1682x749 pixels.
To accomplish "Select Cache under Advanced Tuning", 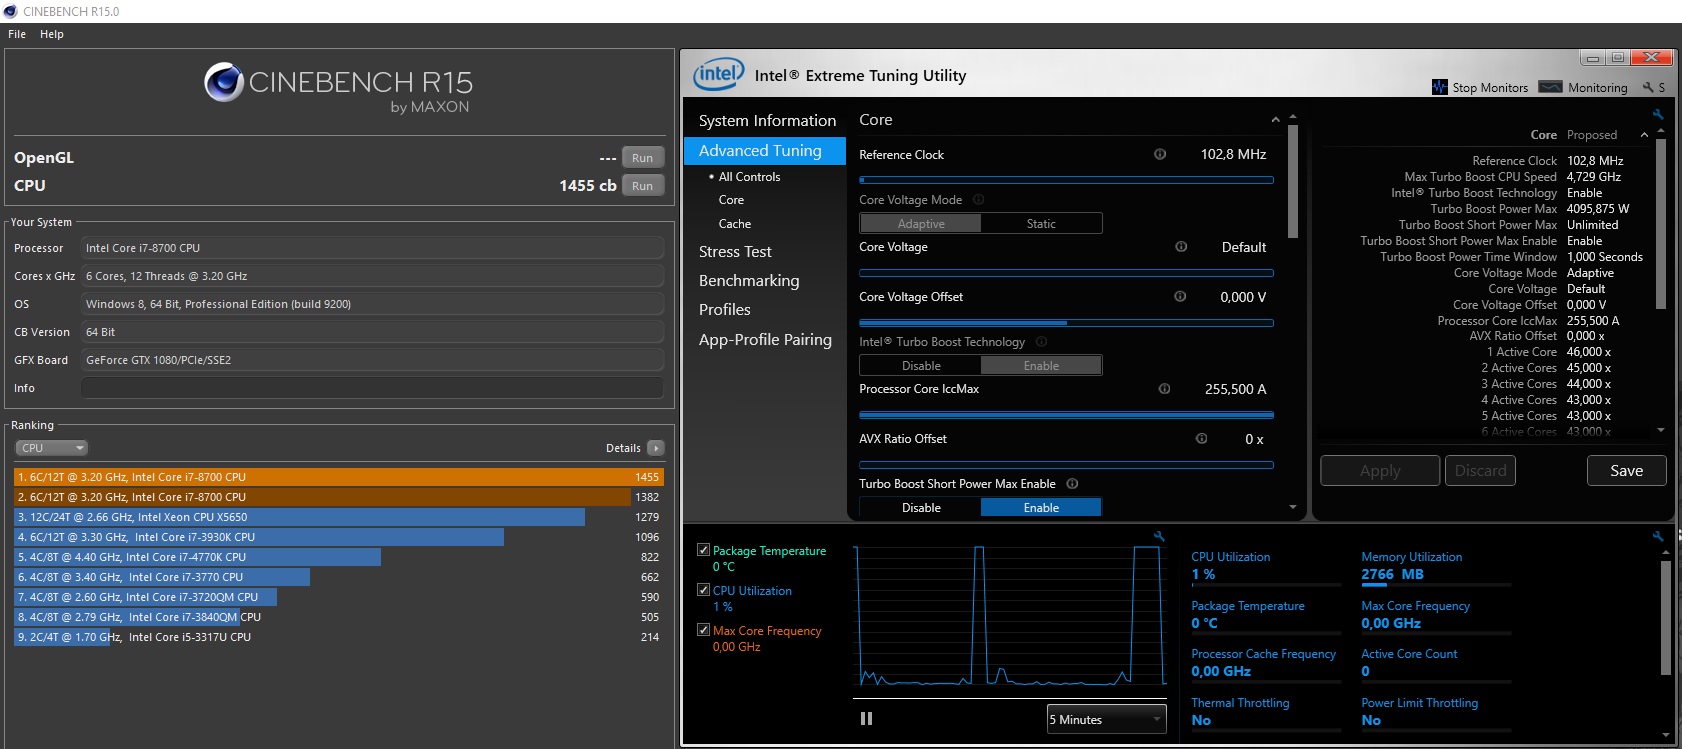I will tap(735, 224).
